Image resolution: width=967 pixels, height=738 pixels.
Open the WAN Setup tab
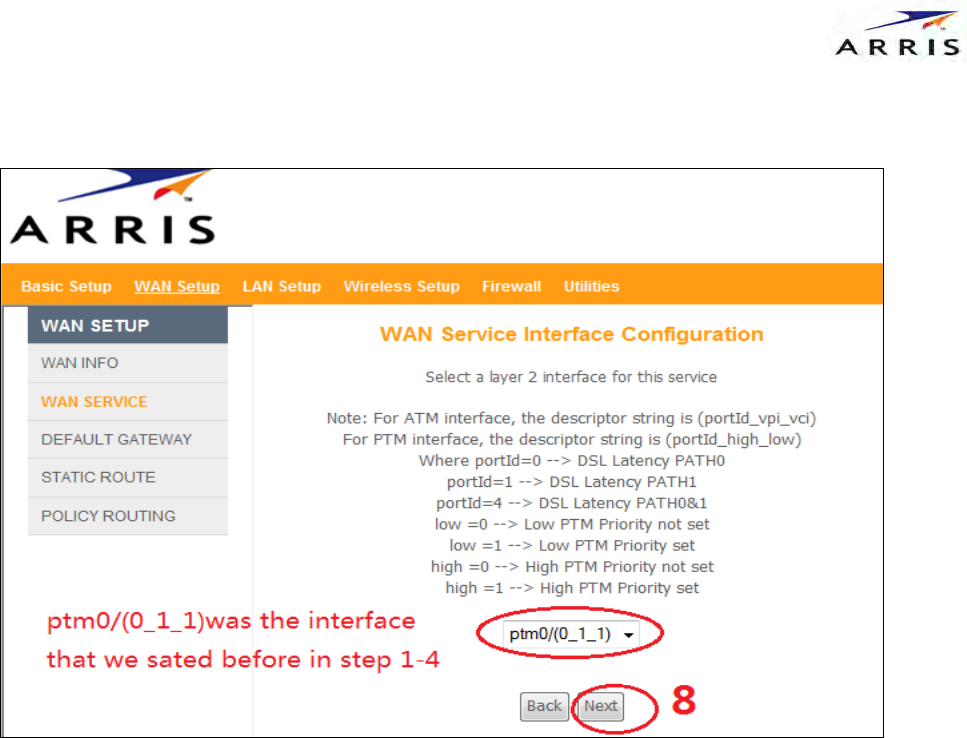[177, 286]
